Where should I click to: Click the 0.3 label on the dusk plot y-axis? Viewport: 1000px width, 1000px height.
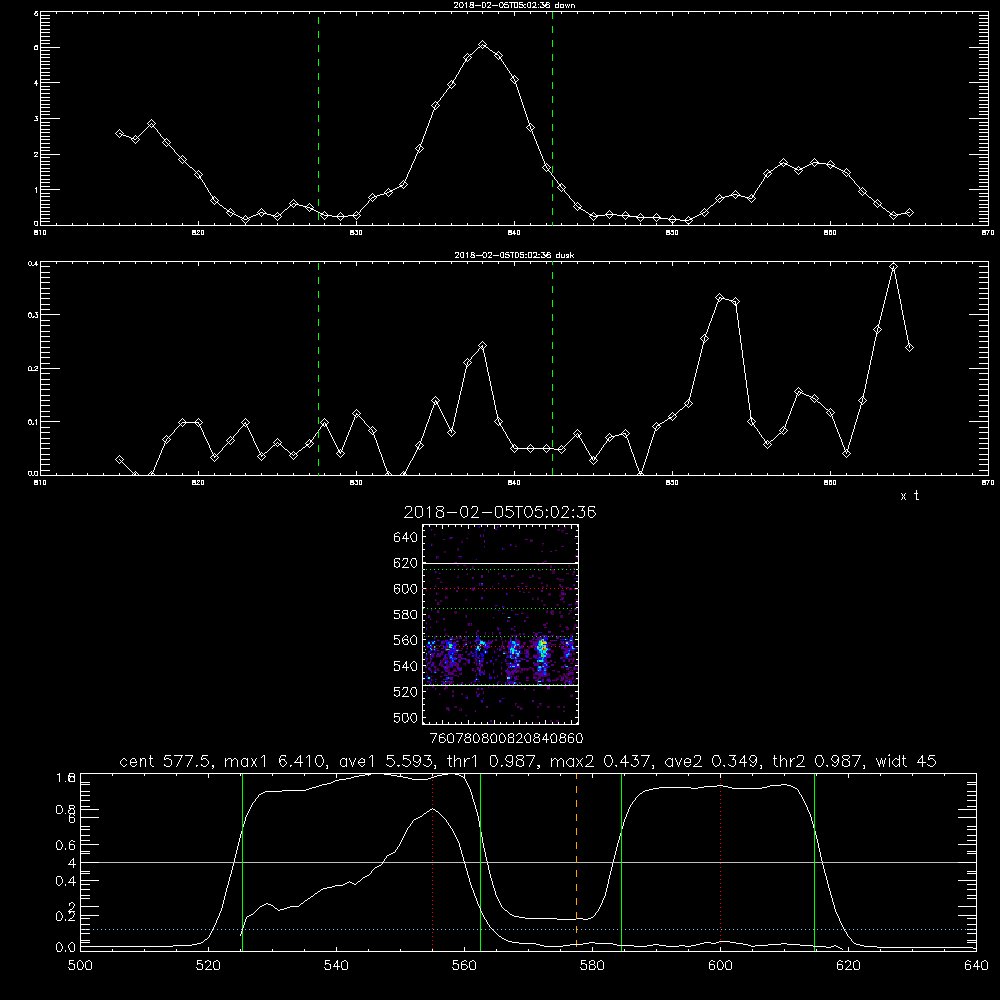click(31, 315)
